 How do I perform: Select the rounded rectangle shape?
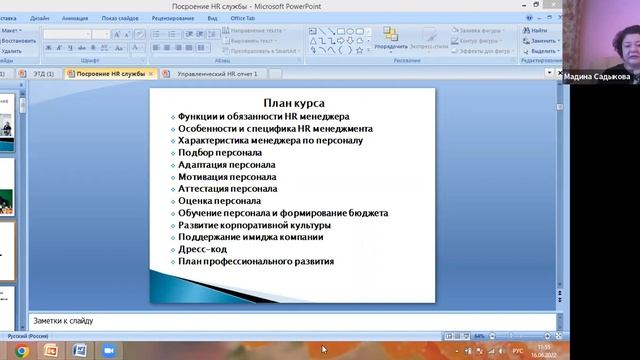pos(360,31)
